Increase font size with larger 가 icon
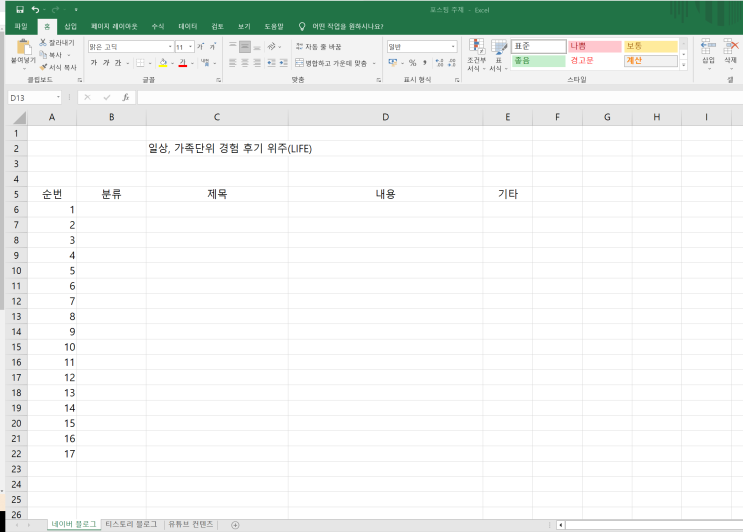743x532 pixels. (201, 46)
